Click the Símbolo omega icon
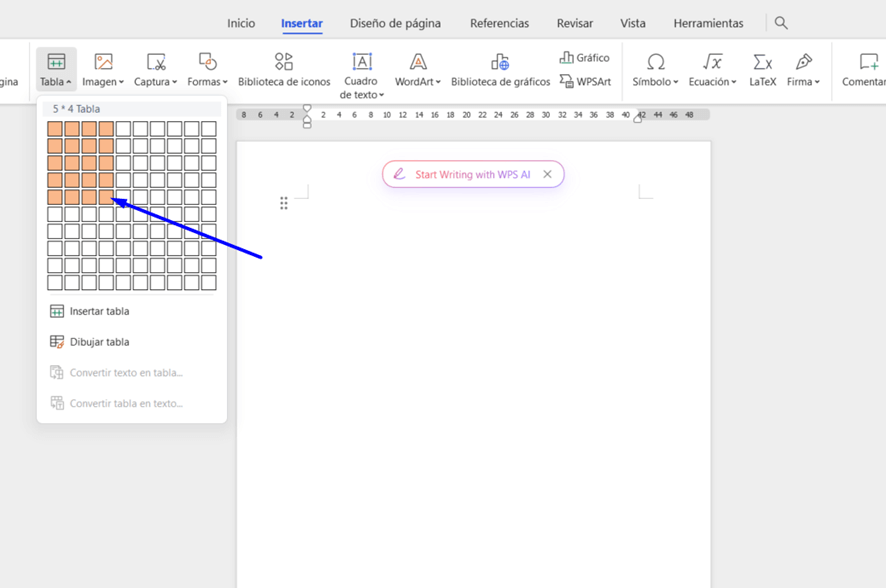The height and width of the screenshot is (588, 886). [655, 61]
